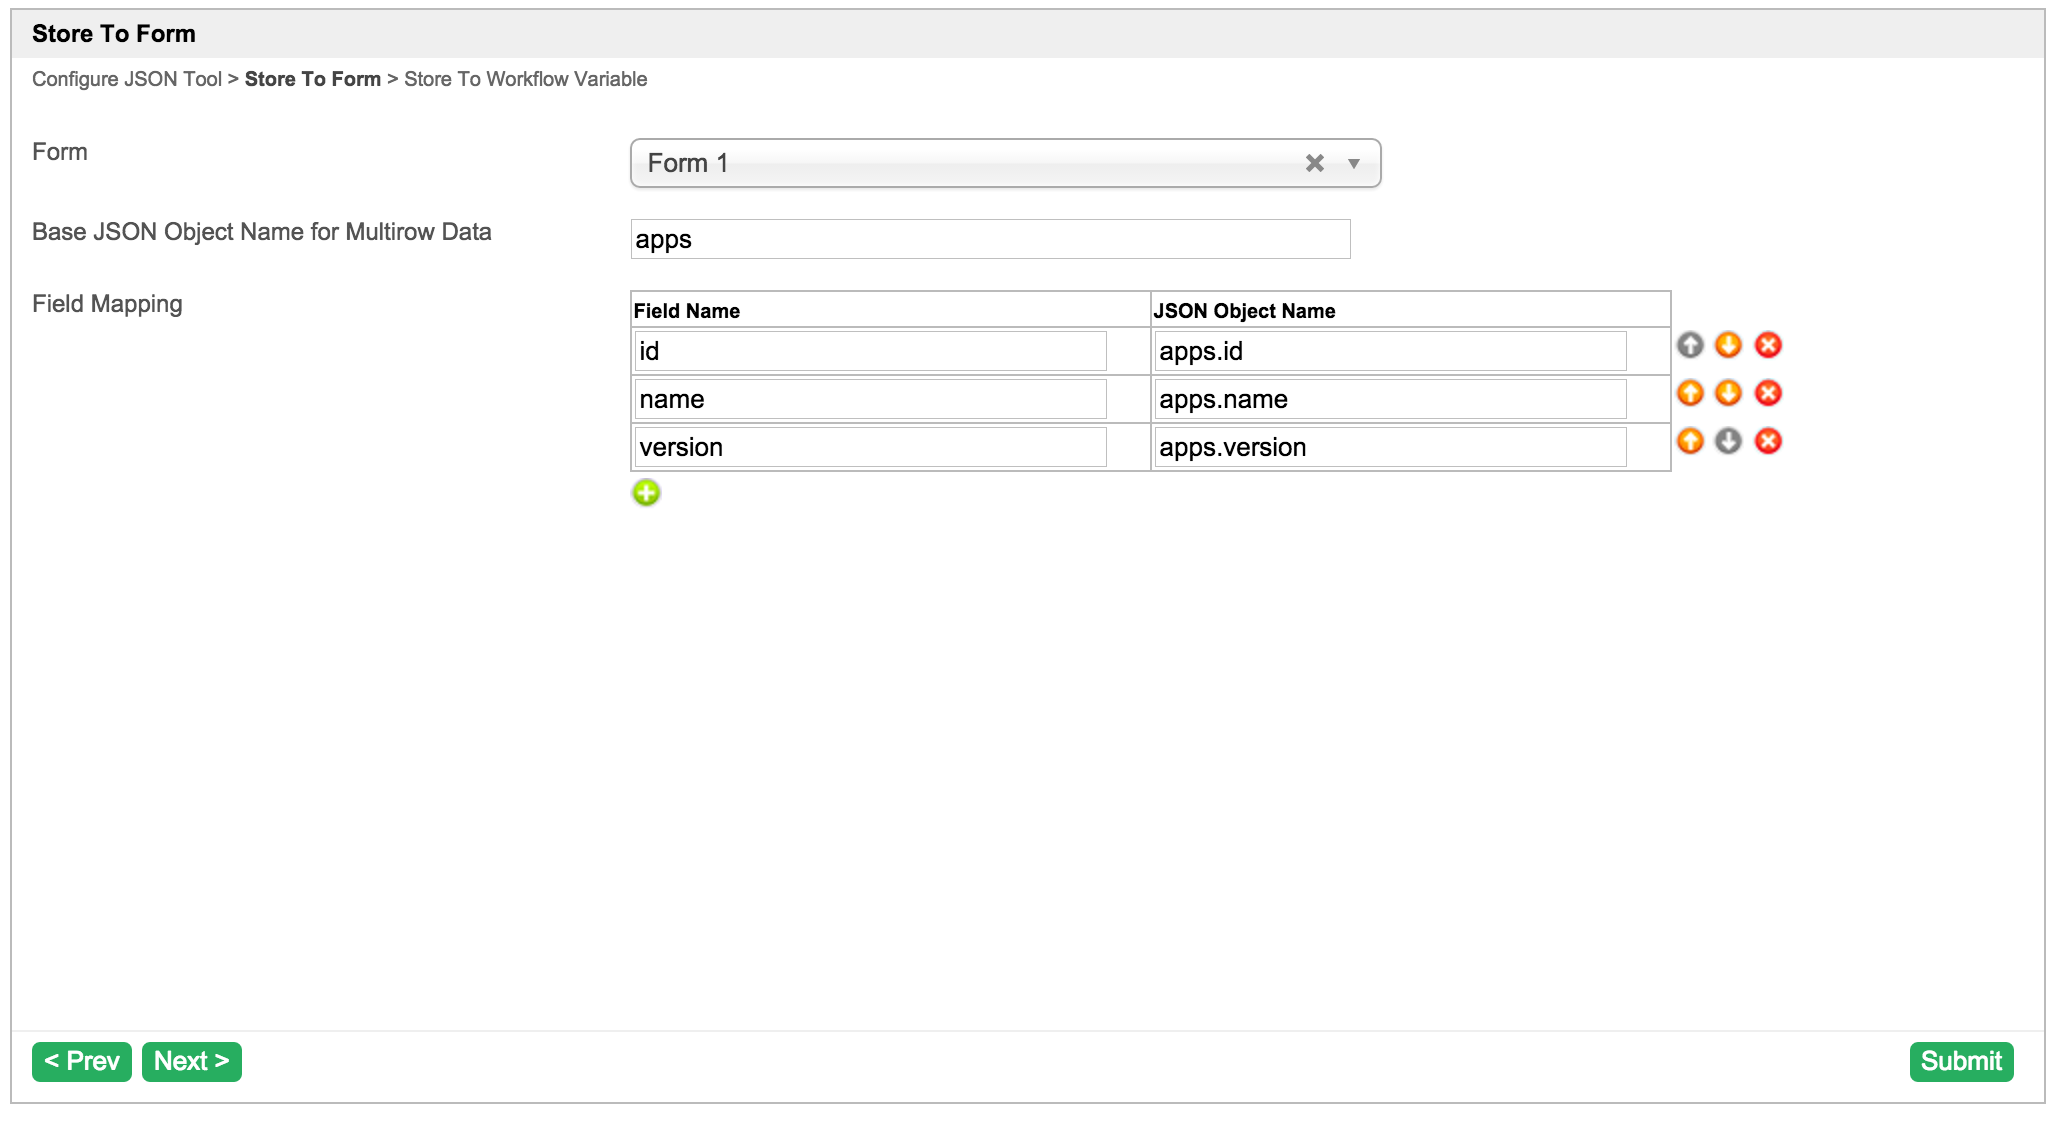This screenshot has width=2050, height=1122.
Task: Delete the name field mapping row
Action: tap(1768, 393)
